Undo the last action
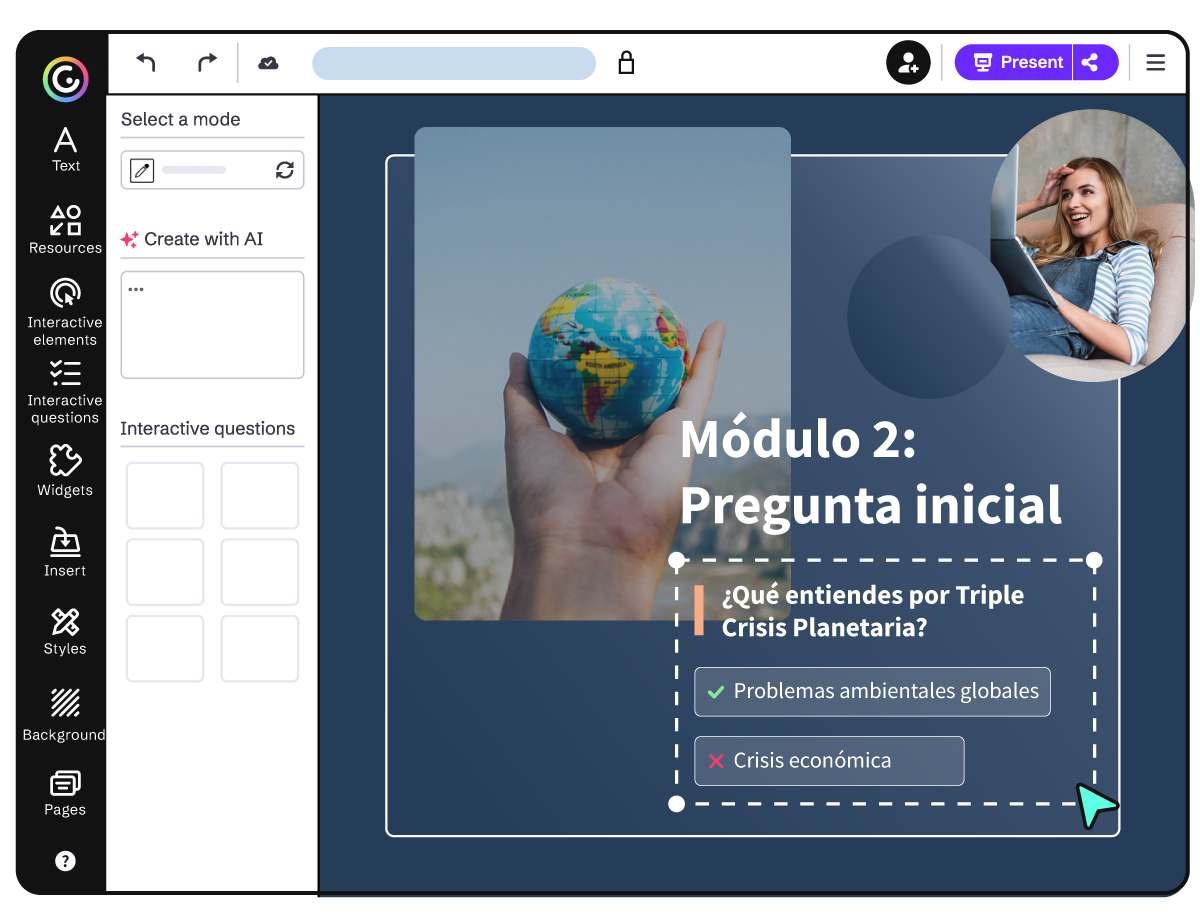Screen dimensions: 1200x920 [x=146, y=62]
